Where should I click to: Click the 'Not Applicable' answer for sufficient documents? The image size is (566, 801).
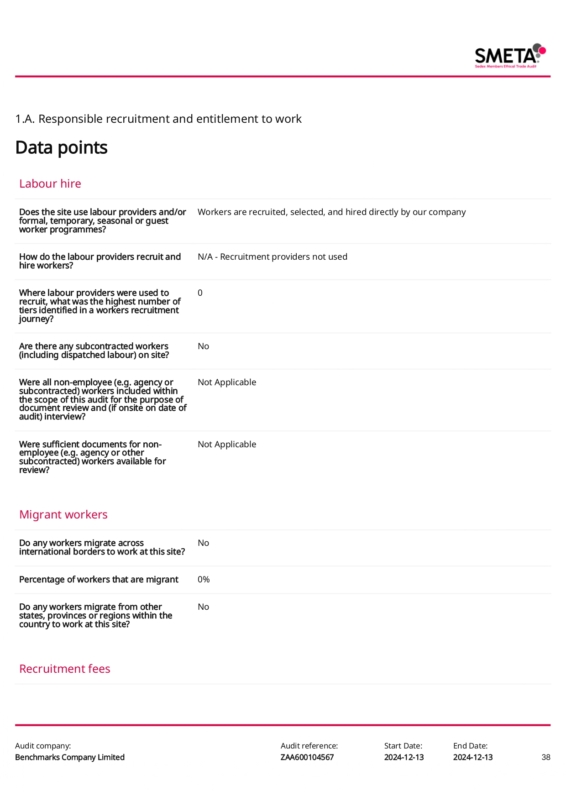227,444
